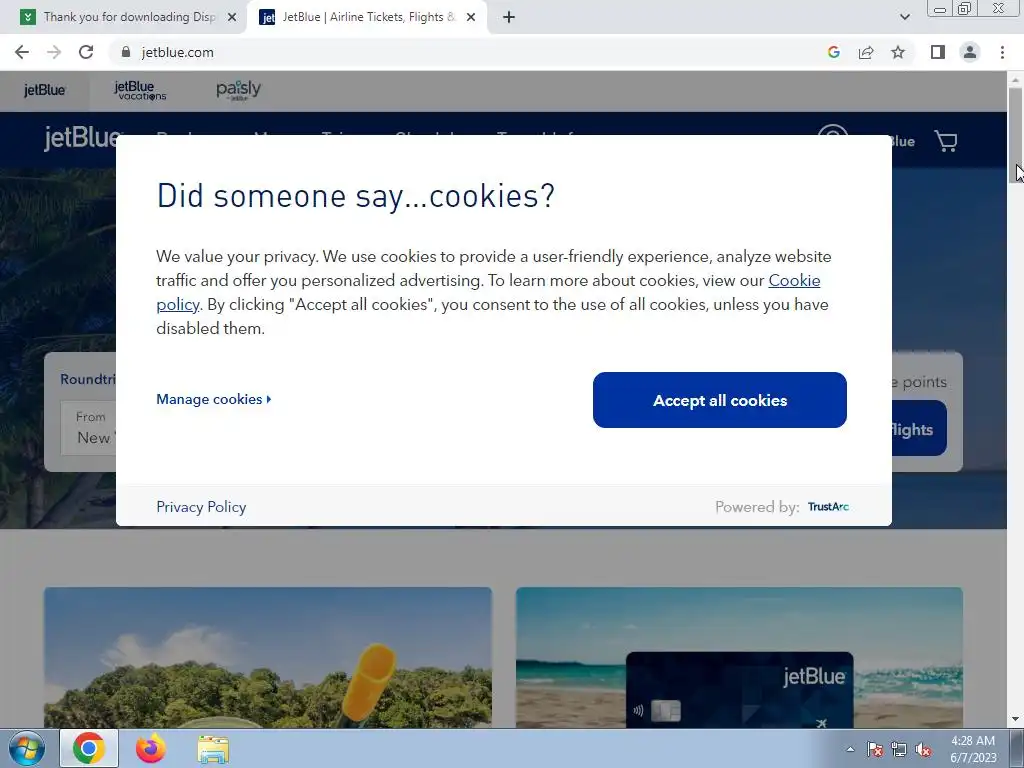The image size is (1024, 768).
Task: Expand Manage cookies options
Action: [214, 399]
